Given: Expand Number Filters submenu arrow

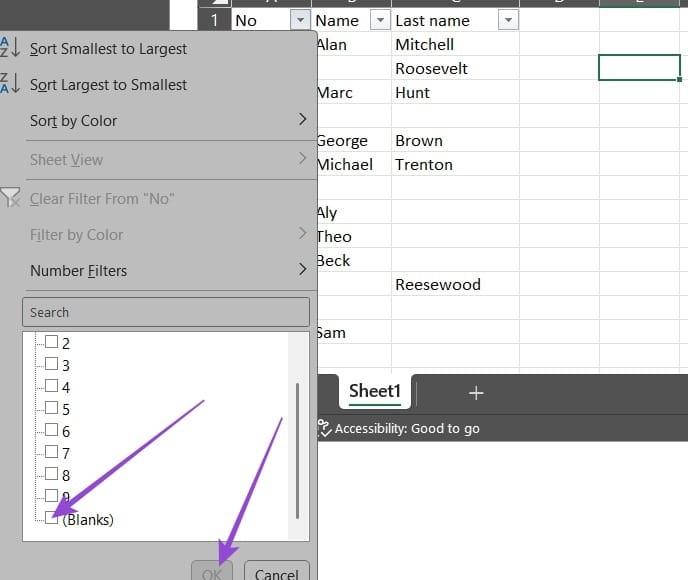Looking at the screenshot, I should (x=302, y=269).
